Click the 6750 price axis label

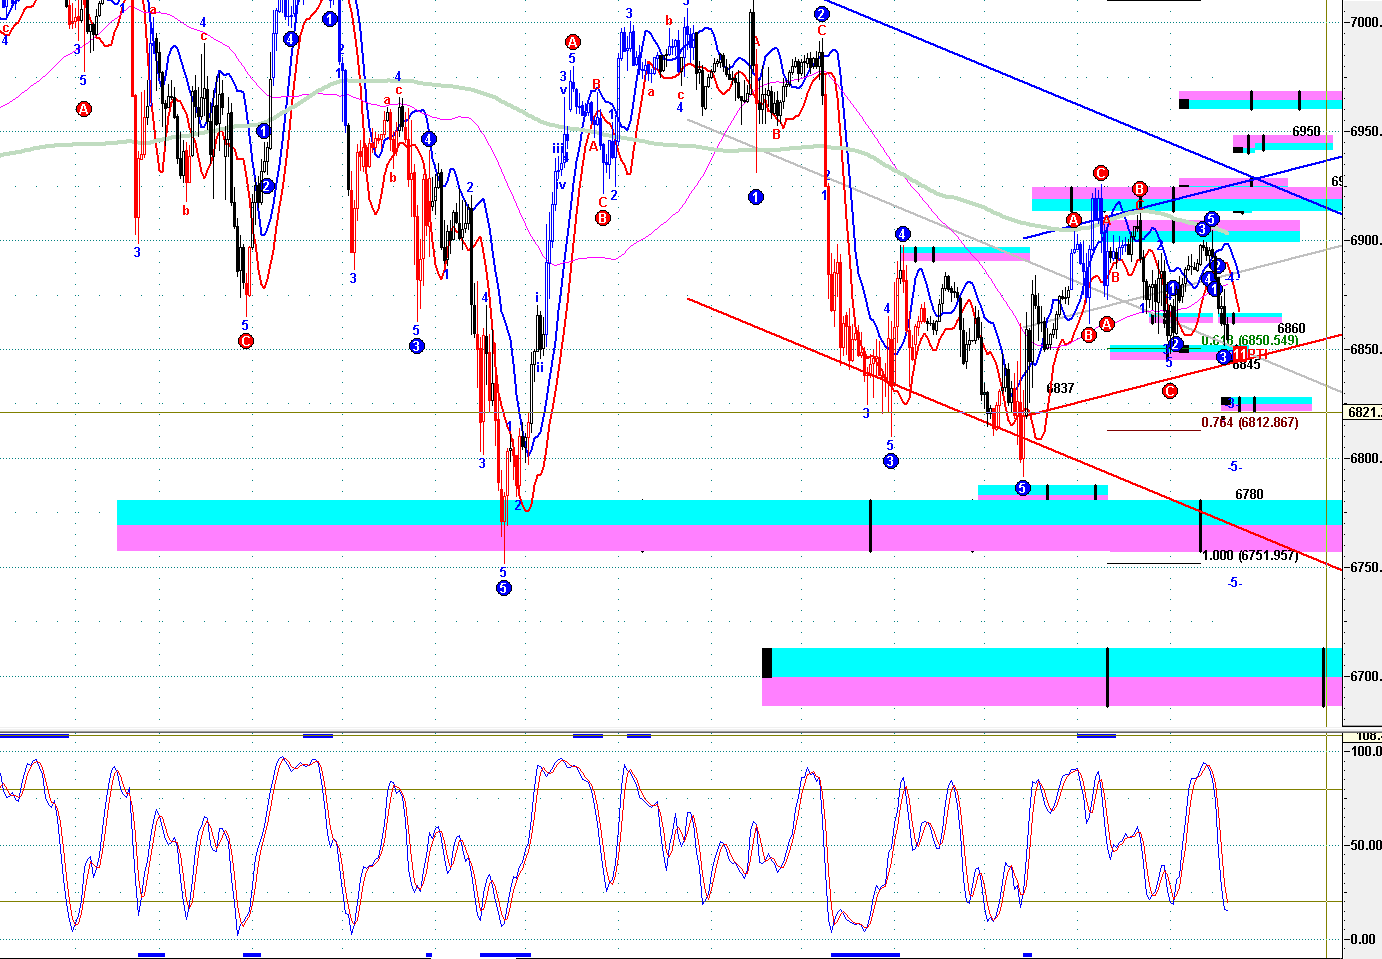1364,567
